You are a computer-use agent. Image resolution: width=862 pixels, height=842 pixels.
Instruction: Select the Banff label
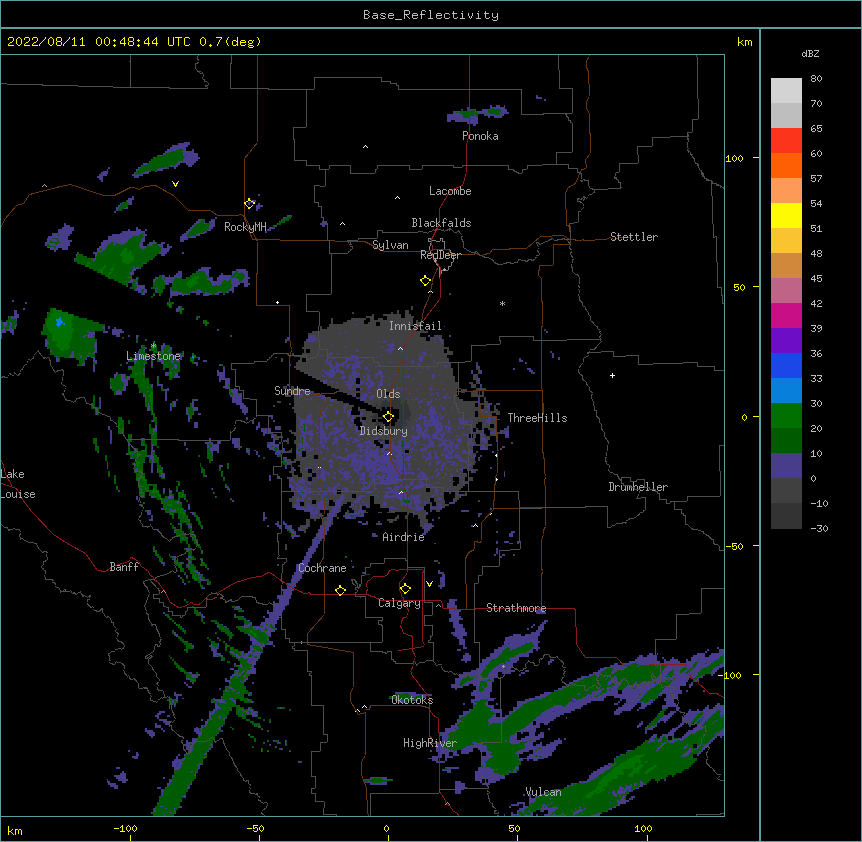[124, 567]
